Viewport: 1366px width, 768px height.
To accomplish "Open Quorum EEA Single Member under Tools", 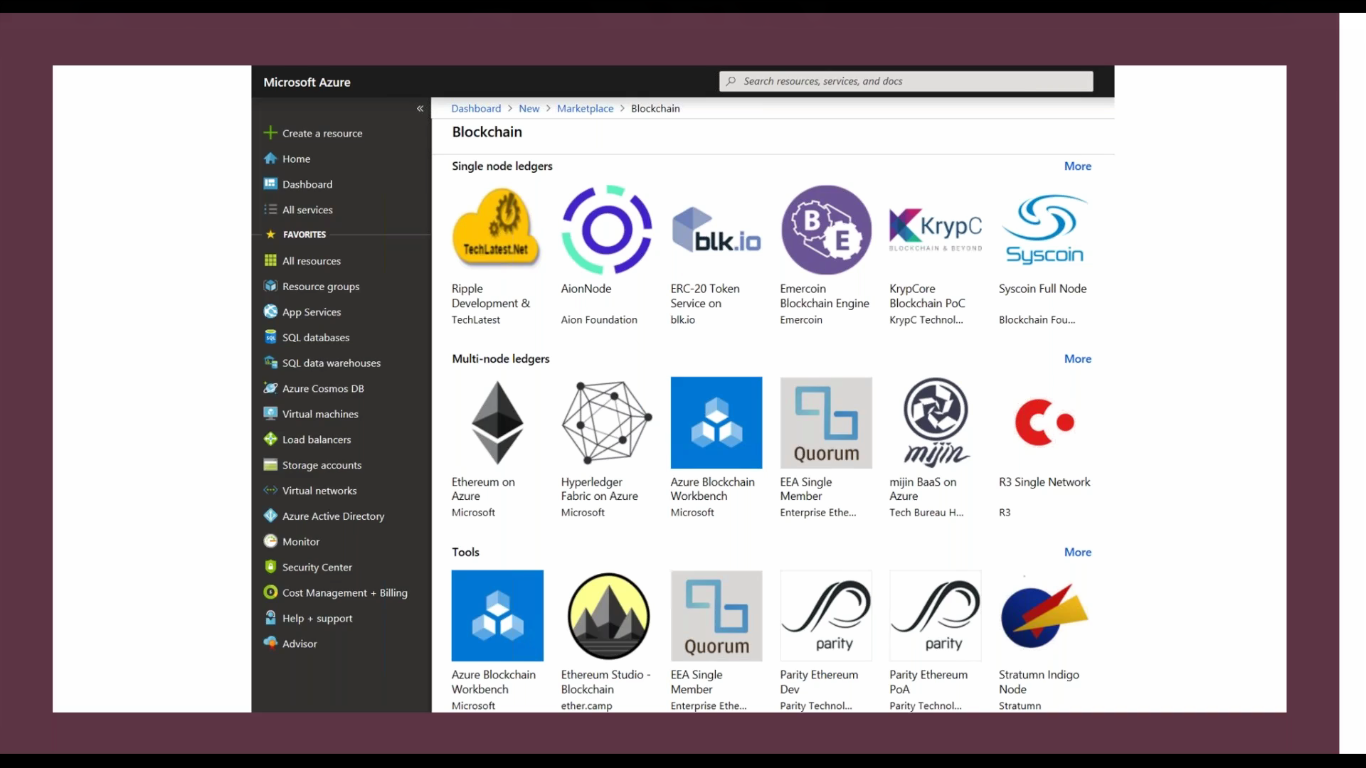I will (x=716, y=615).
